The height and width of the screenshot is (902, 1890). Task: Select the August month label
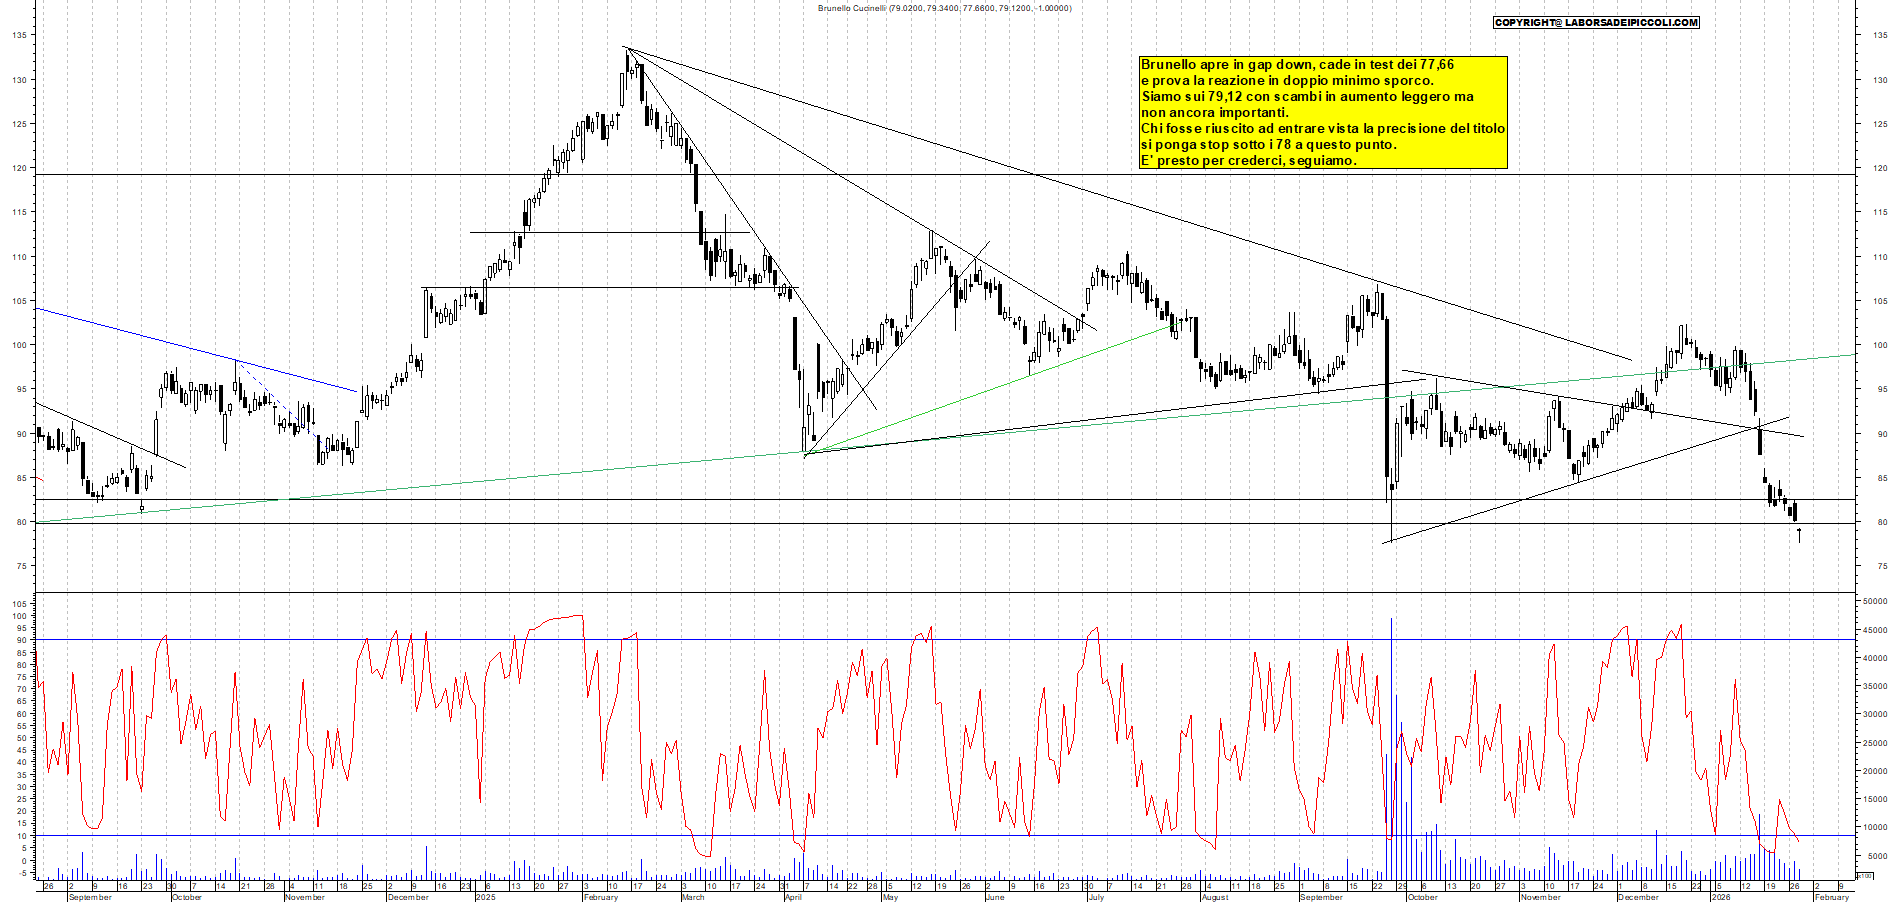point(1214,897)
